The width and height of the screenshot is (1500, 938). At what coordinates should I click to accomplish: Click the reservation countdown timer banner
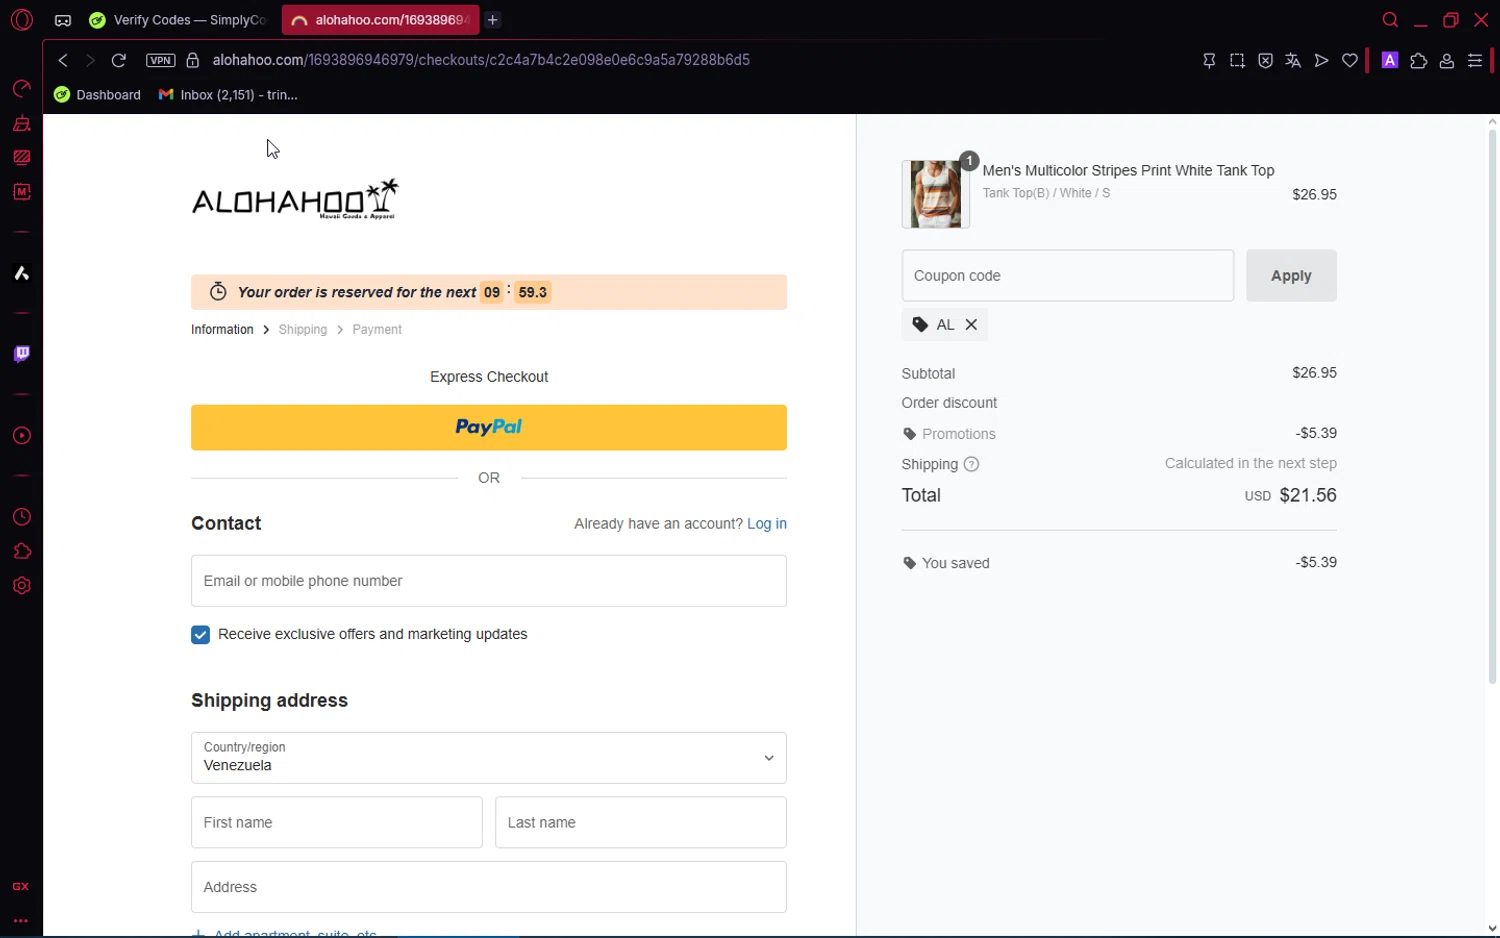(x=489, y=292)
